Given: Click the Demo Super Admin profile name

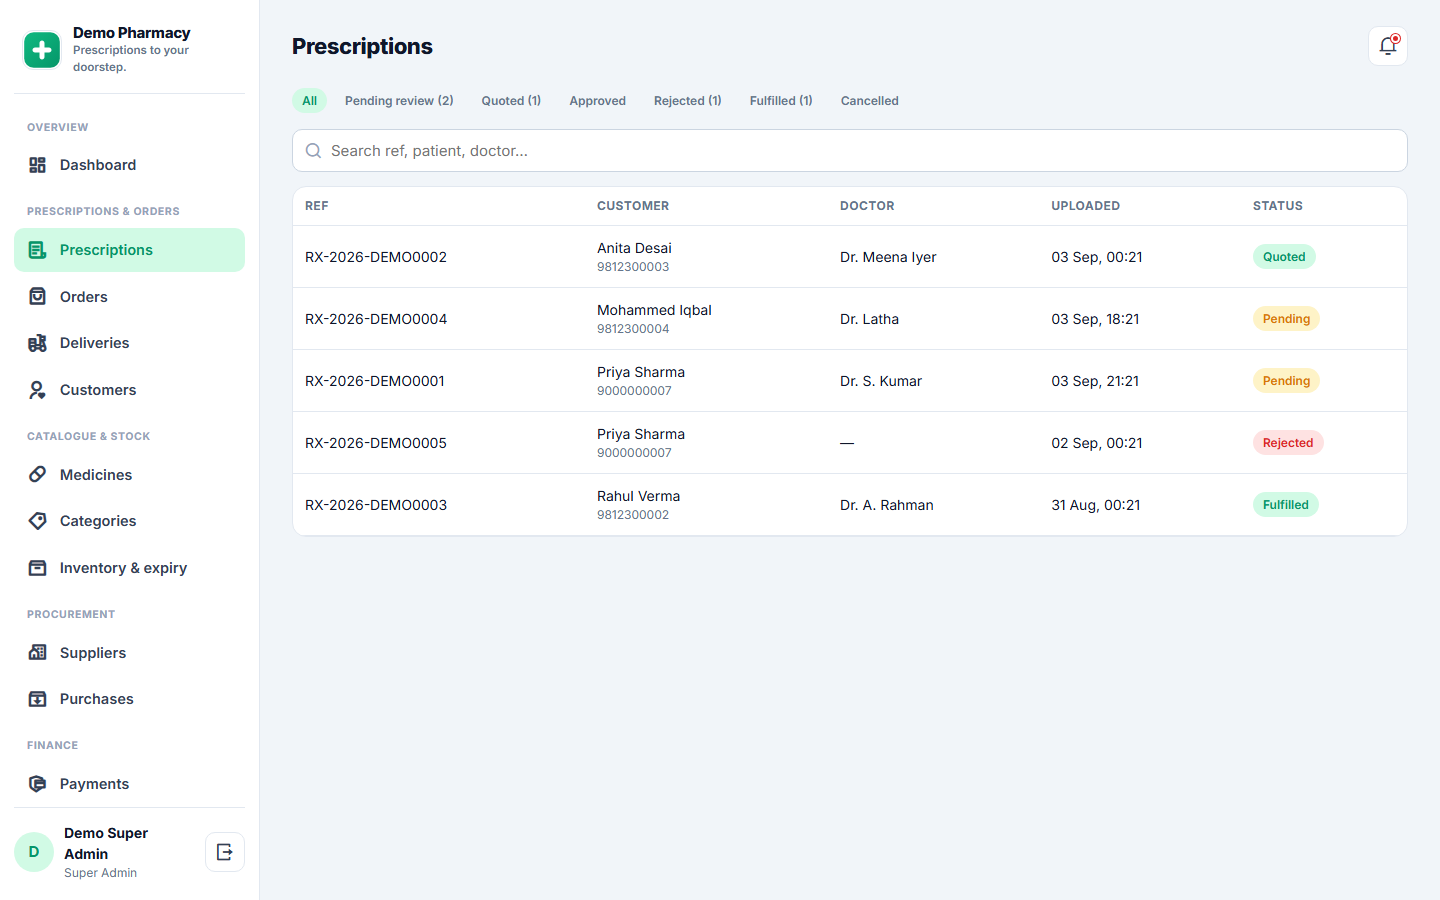Looking at the screenshot, I should click(x=106, y=843).
